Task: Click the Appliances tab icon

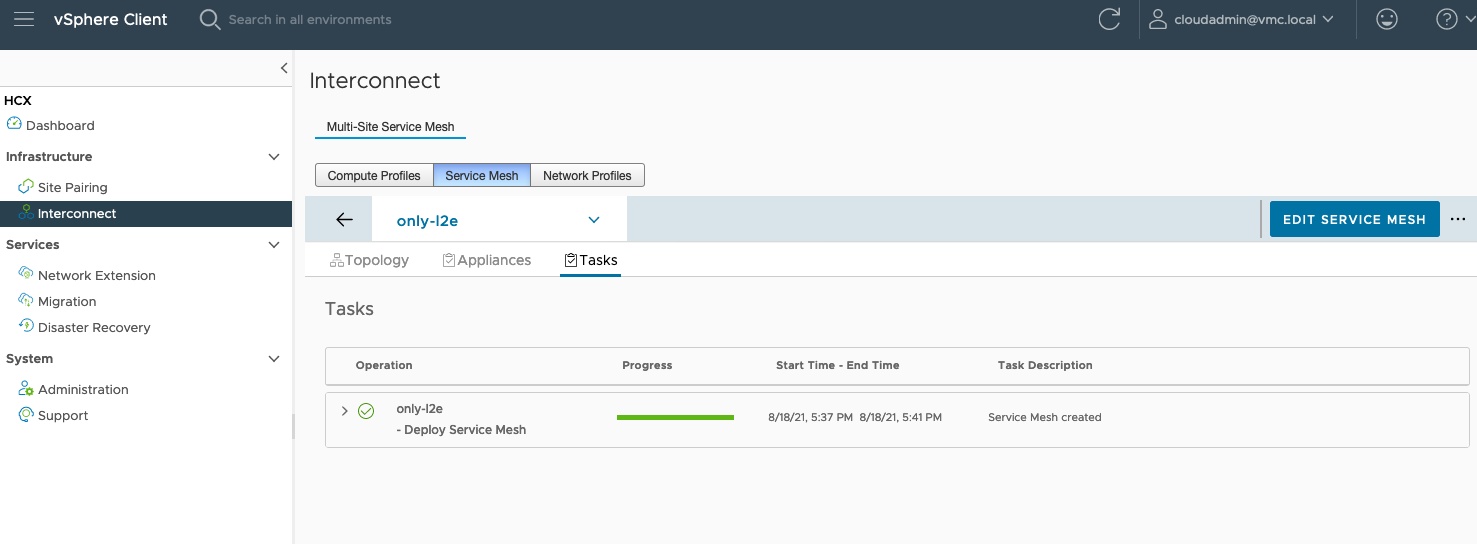Action: coord(449,260)
